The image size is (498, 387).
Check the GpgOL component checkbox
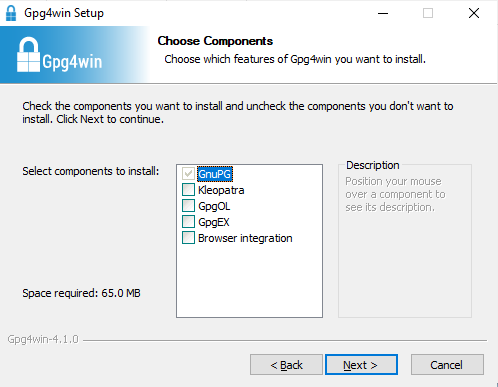[x=188, y=206]
